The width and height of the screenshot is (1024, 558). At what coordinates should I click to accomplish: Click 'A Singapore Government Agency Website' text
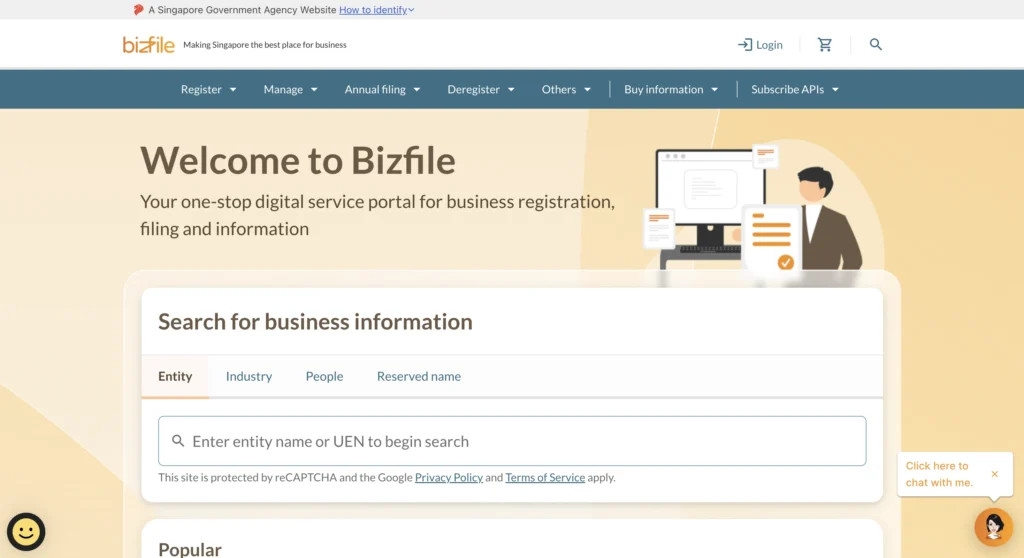click(242, 10)
